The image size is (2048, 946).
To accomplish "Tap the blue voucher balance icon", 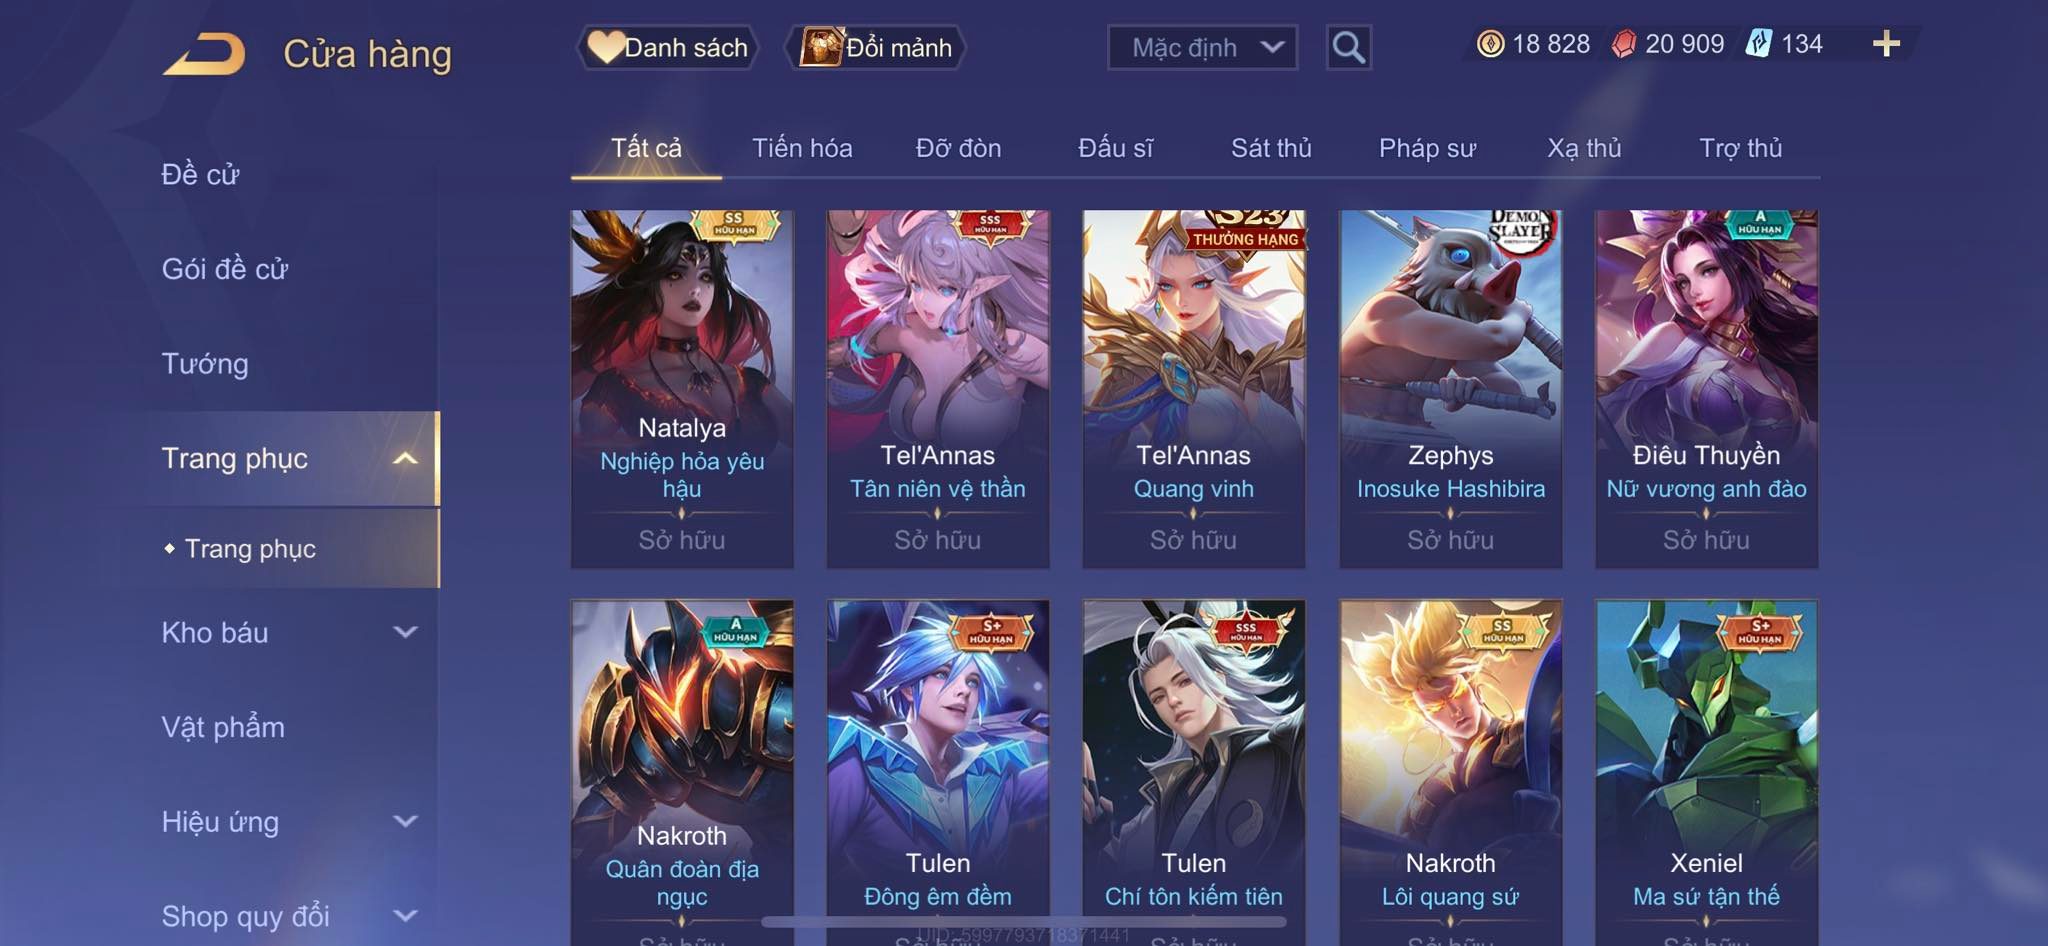I will 1759,44.
